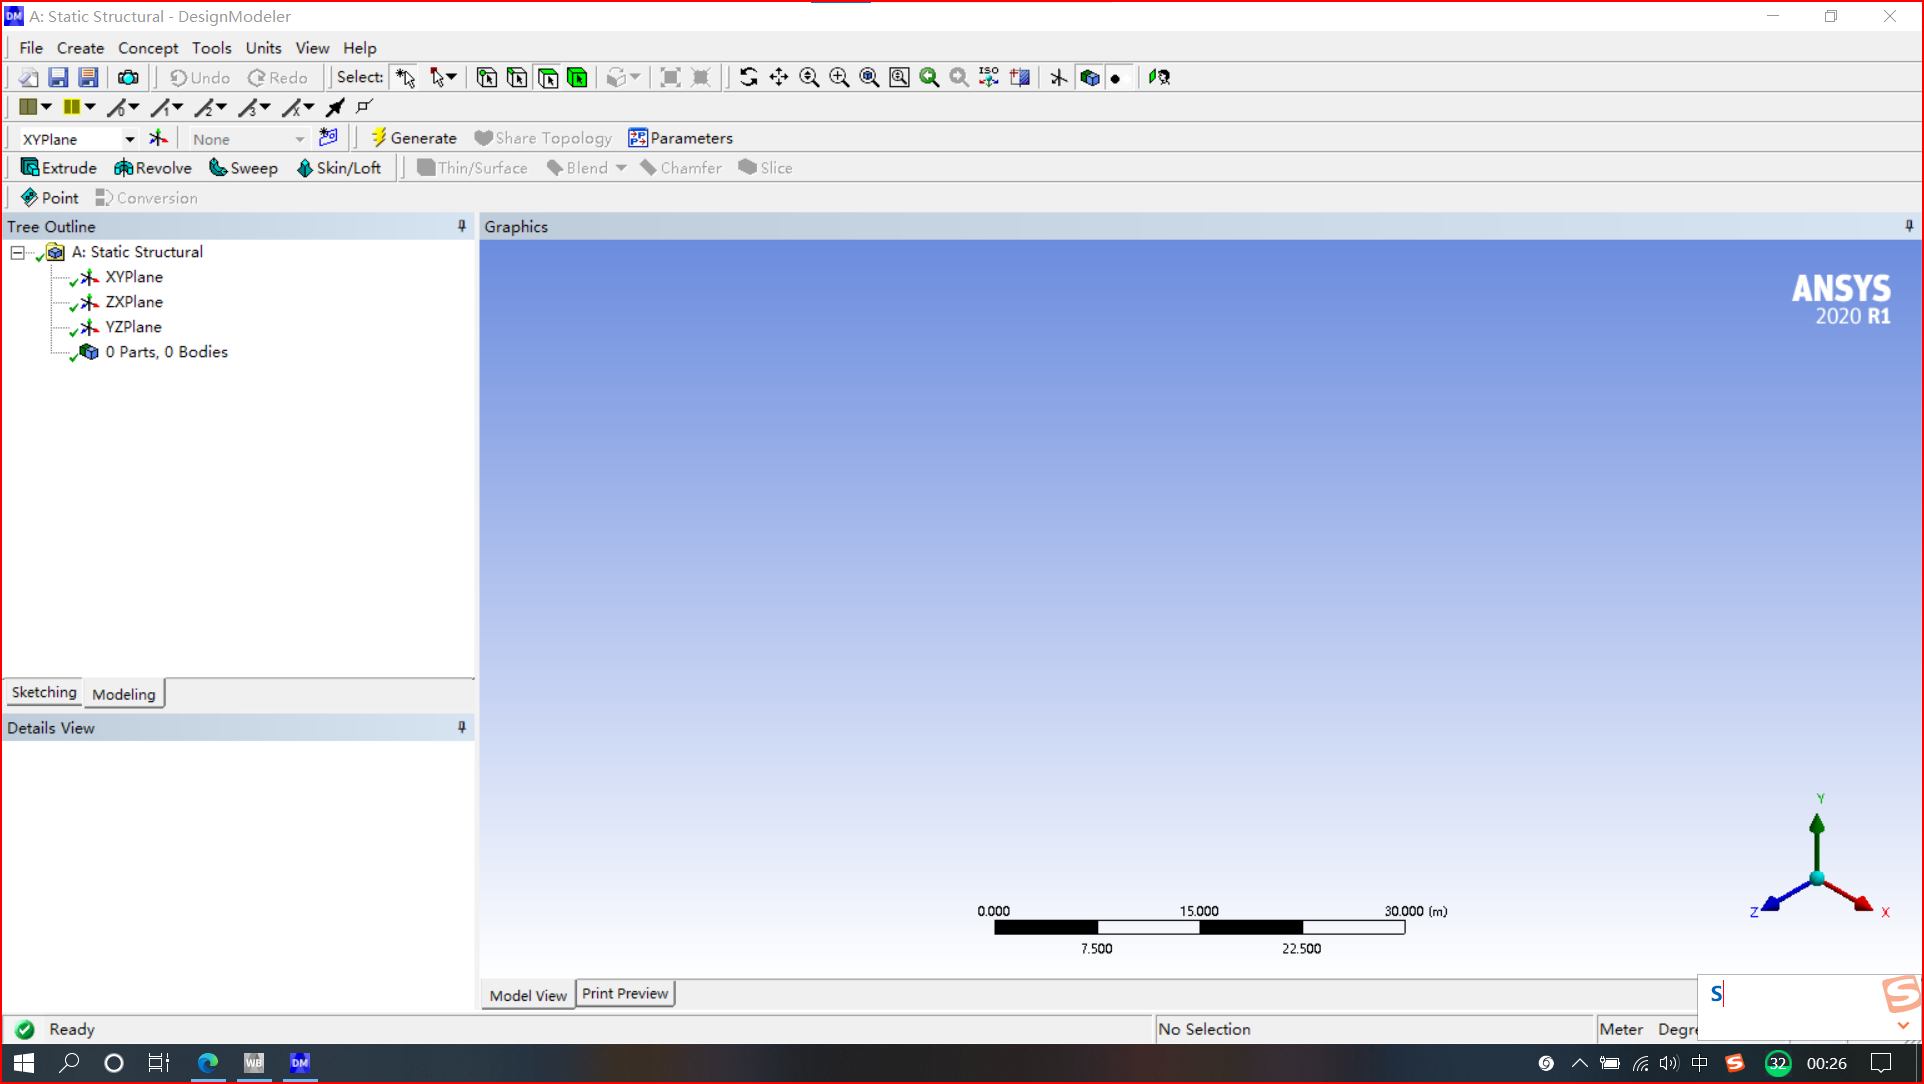Click the Look At Face/Plane icon
1924x1084 pixels.
(x=1020, y=77)
